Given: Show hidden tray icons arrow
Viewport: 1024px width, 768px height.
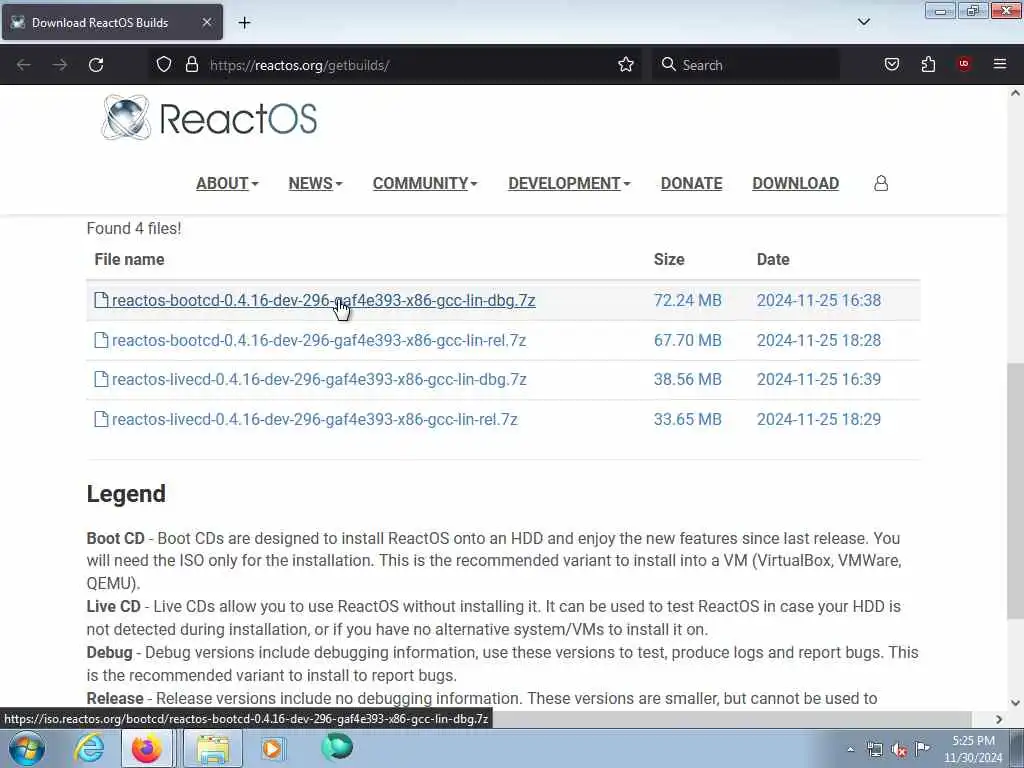Looking at the screenshot, I should point(850,749).
